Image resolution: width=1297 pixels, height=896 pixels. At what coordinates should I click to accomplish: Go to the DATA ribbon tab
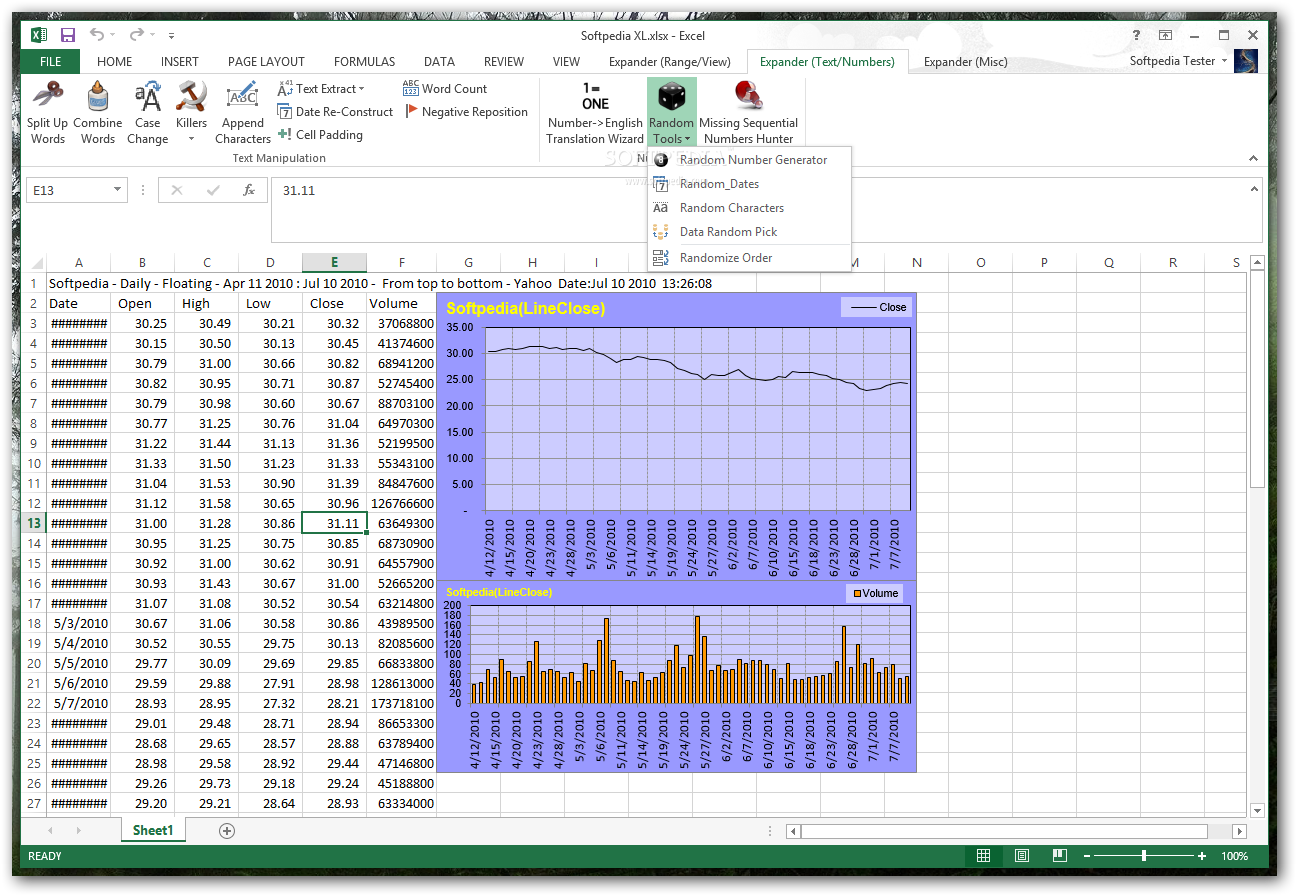click(440, 62)
